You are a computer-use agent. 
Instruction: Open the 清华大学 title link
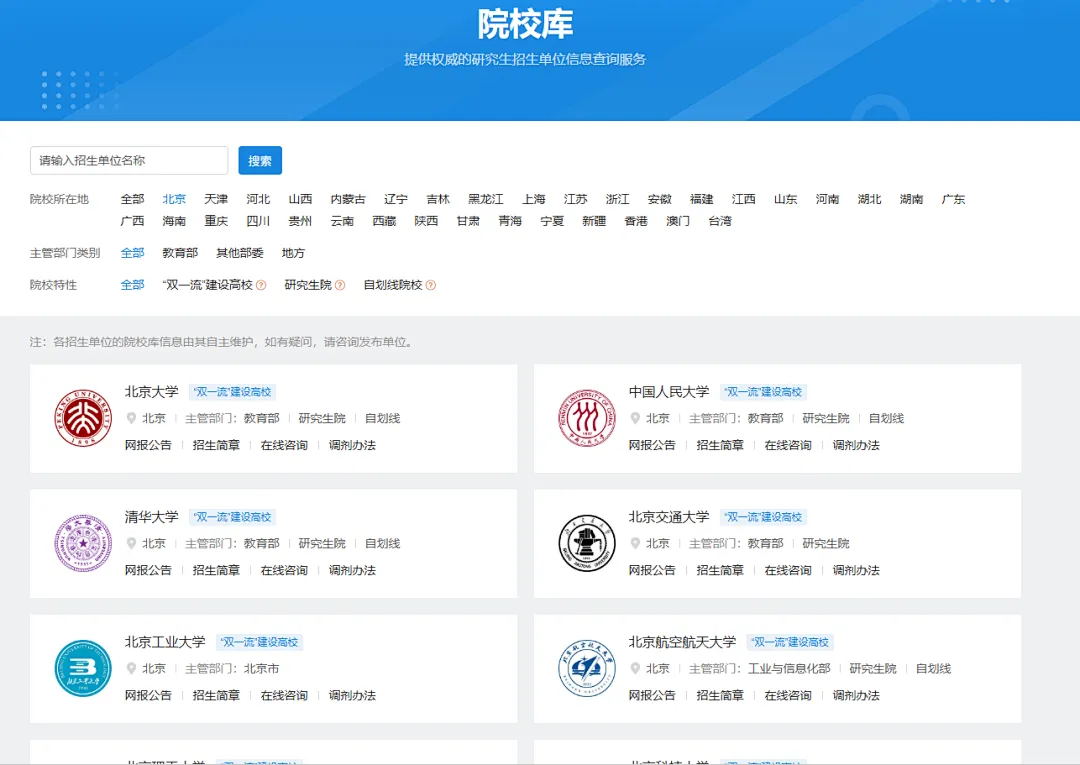[152, 517]
